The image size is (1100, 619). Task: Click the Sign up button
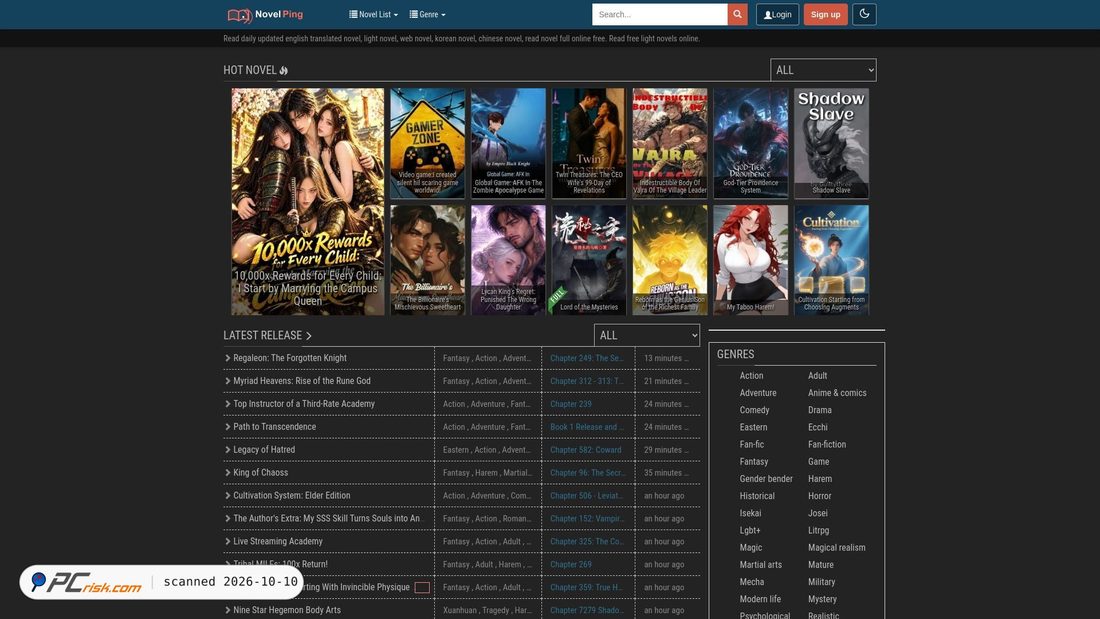[826, 14]
